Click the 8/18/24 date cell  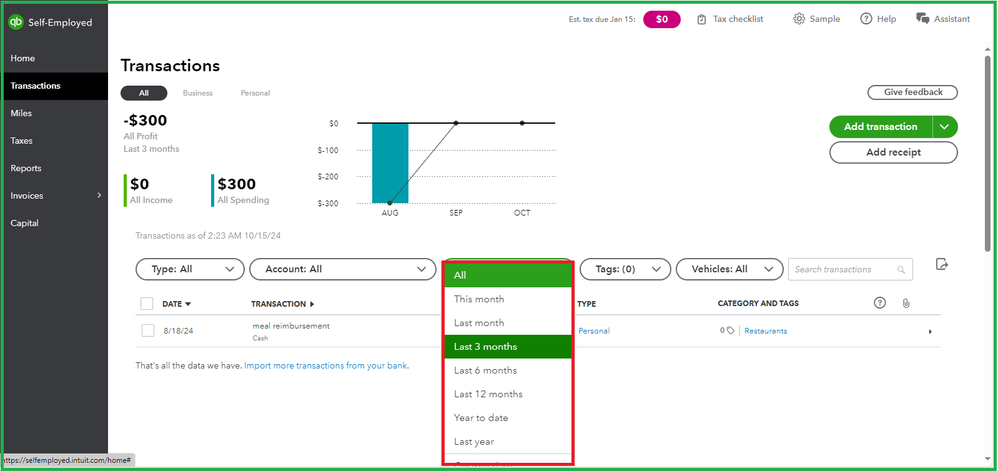click(x=178, y=331)
